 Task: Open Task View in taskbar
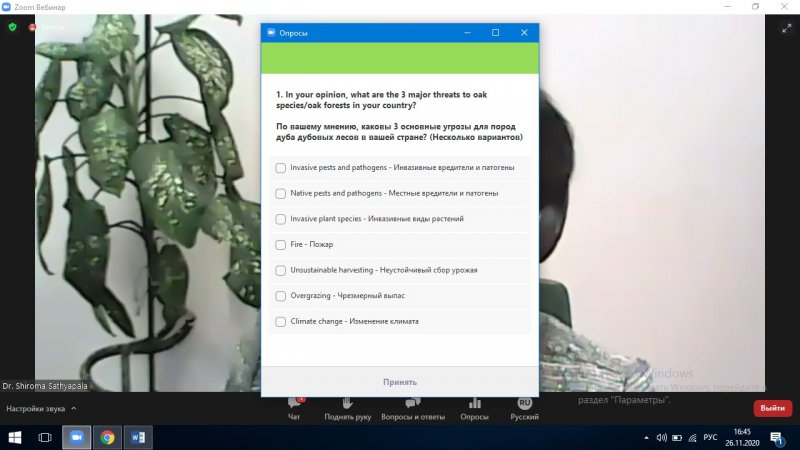click(x=45, y=437)
